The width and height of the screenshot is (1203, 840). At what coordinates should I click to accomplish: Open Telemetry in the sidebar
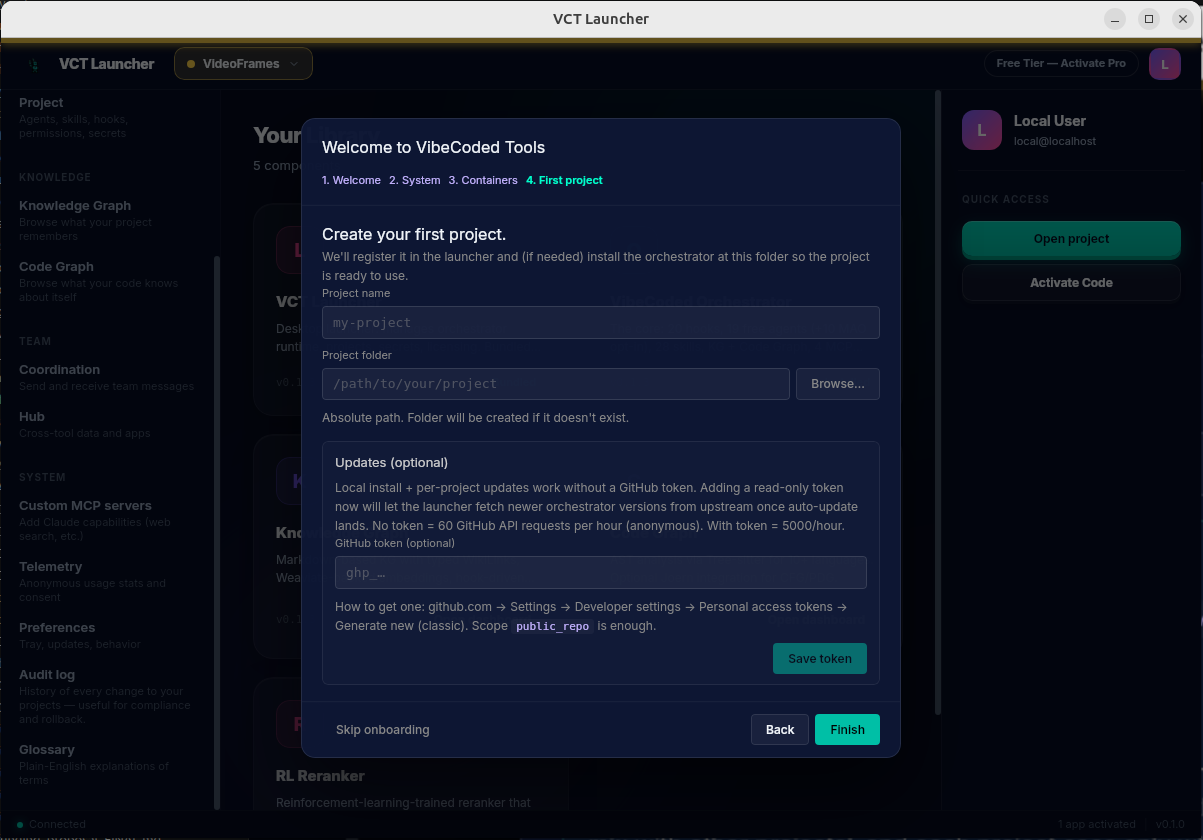point(106,581)
